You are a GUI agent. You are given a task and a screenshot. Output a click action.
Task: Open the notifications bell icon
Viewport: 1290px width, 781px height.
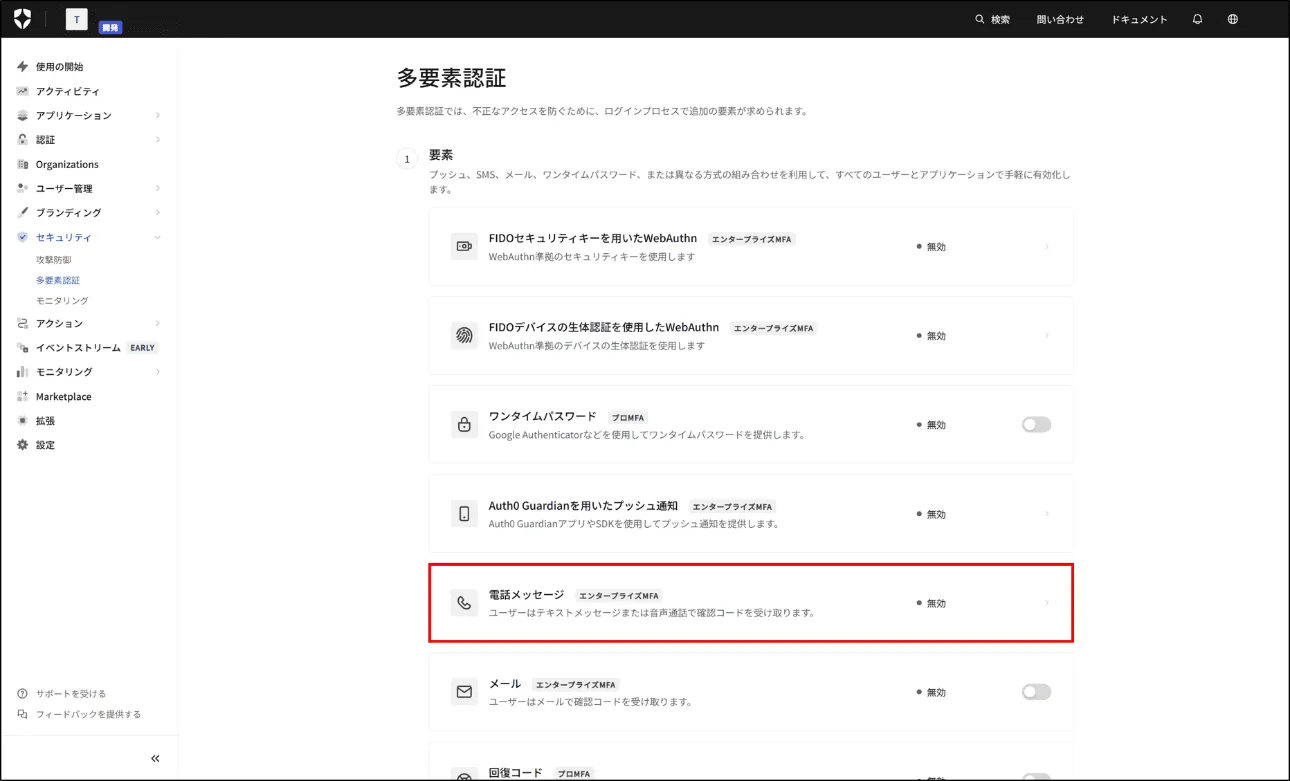coord(1197,19)
